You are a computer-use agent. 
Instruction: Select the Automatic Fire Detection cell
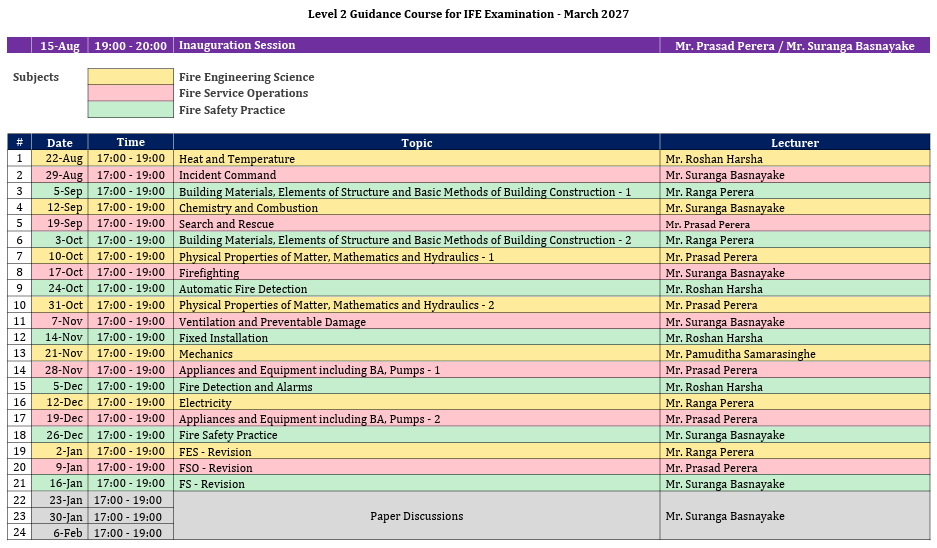point(417,289)
